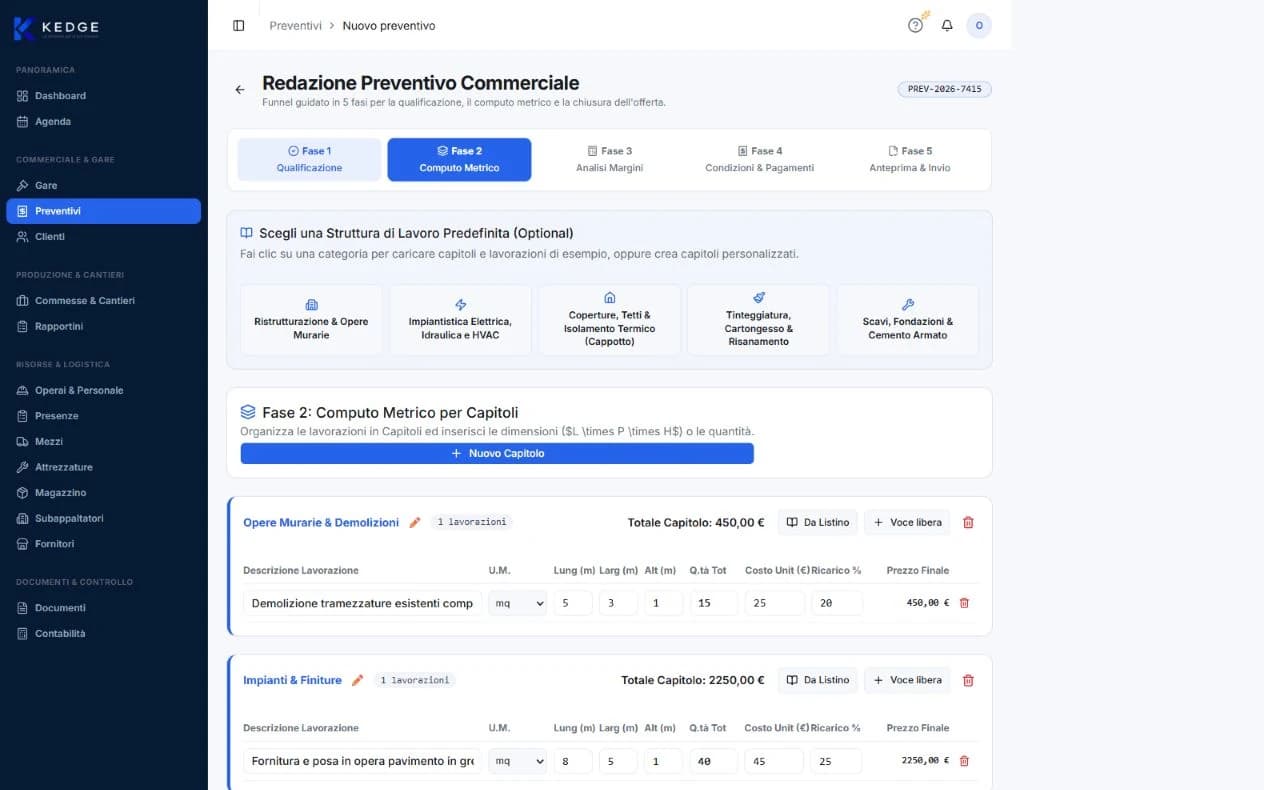Open U.M. dropdown in Fornitura row
Image resolution: width=1264 pixels, height=790 pixels.
(518, 761)
